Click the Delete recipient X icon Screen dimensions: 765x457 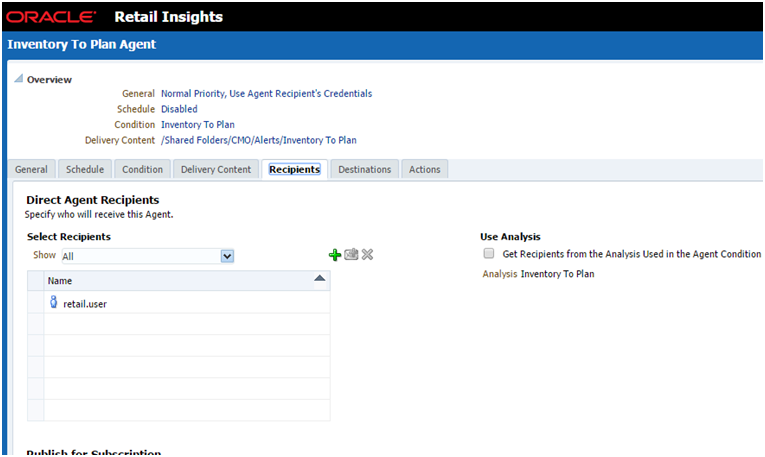(367, 254)
